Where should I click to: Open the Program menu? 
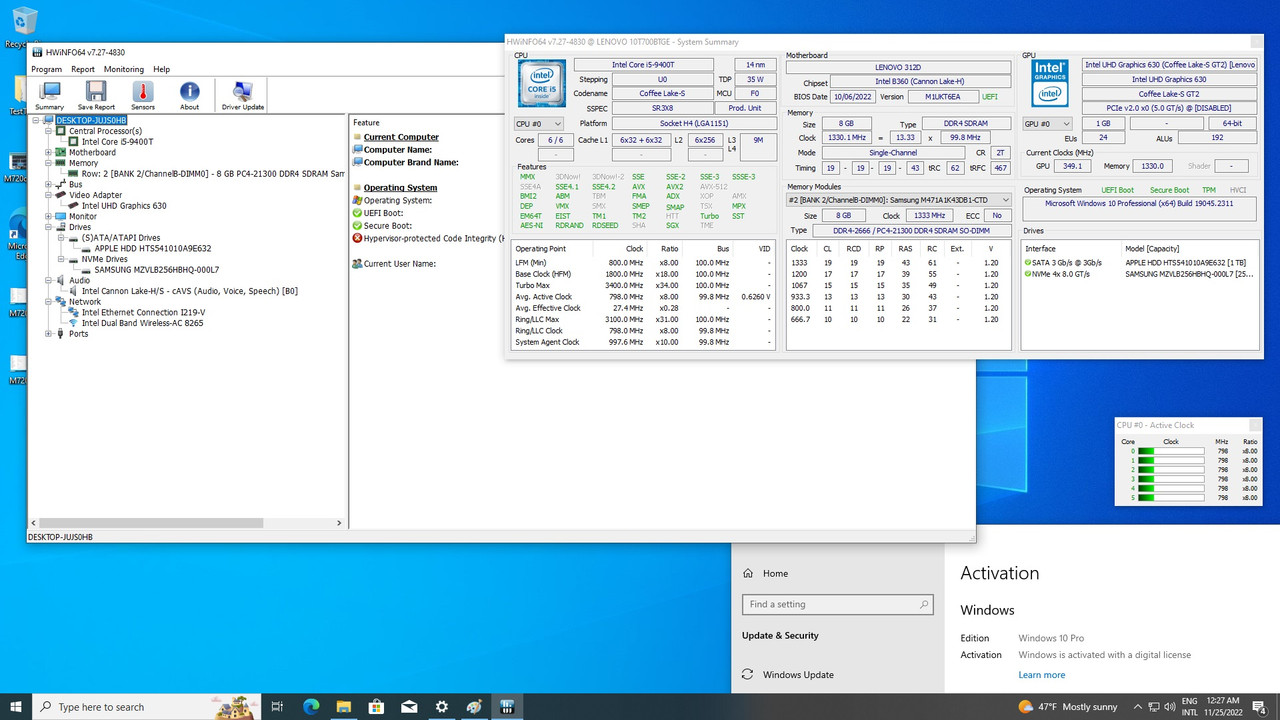coord(47,69)
